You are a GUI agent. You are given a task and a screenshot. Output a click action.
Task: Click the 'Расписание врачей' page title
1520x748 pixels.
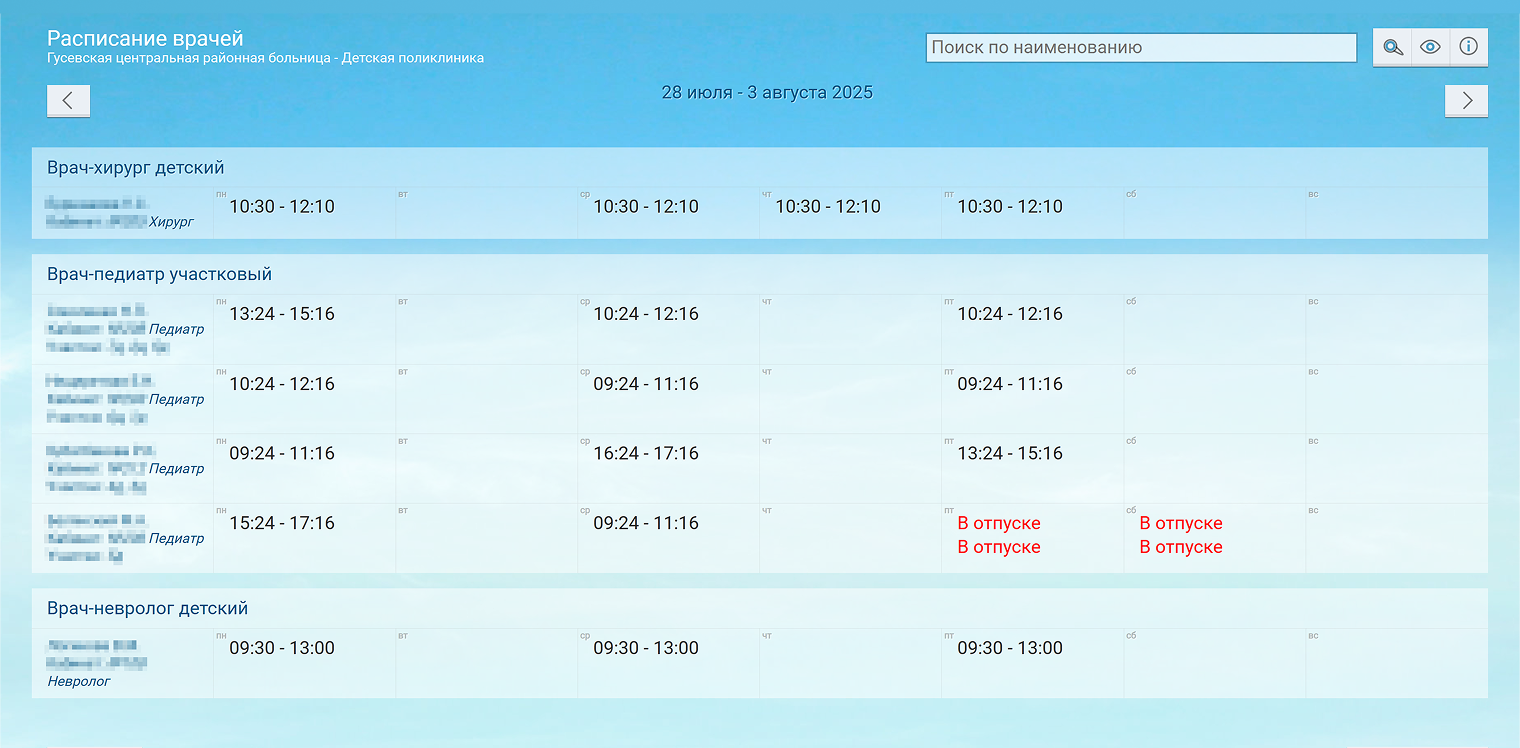[145, 39]
